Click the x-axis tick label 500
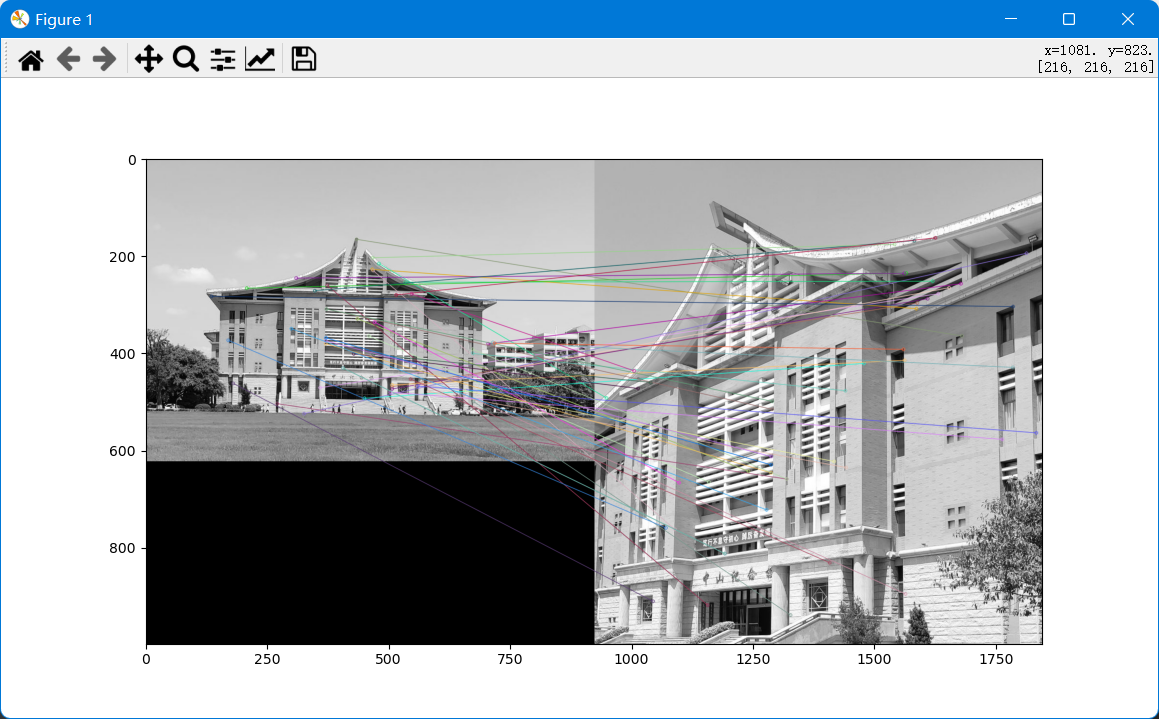Viewport: 1159px width, 719px height. (388, 659)
